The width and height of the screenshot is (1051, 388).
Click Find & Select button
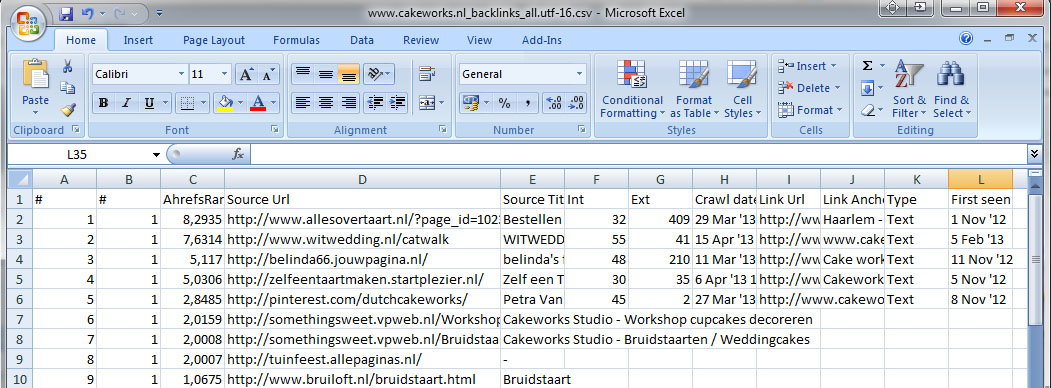click(x=951, y=90)
